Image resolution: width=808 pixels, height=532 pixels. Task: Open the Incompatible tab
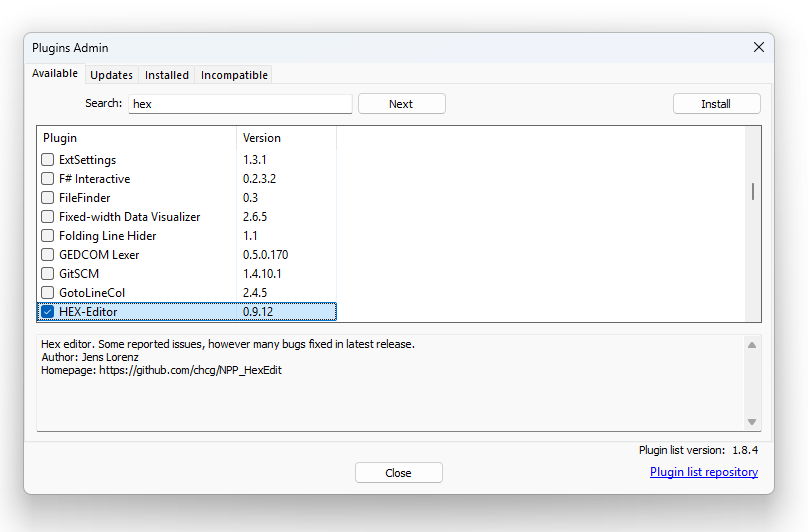(x=234, y=75)
